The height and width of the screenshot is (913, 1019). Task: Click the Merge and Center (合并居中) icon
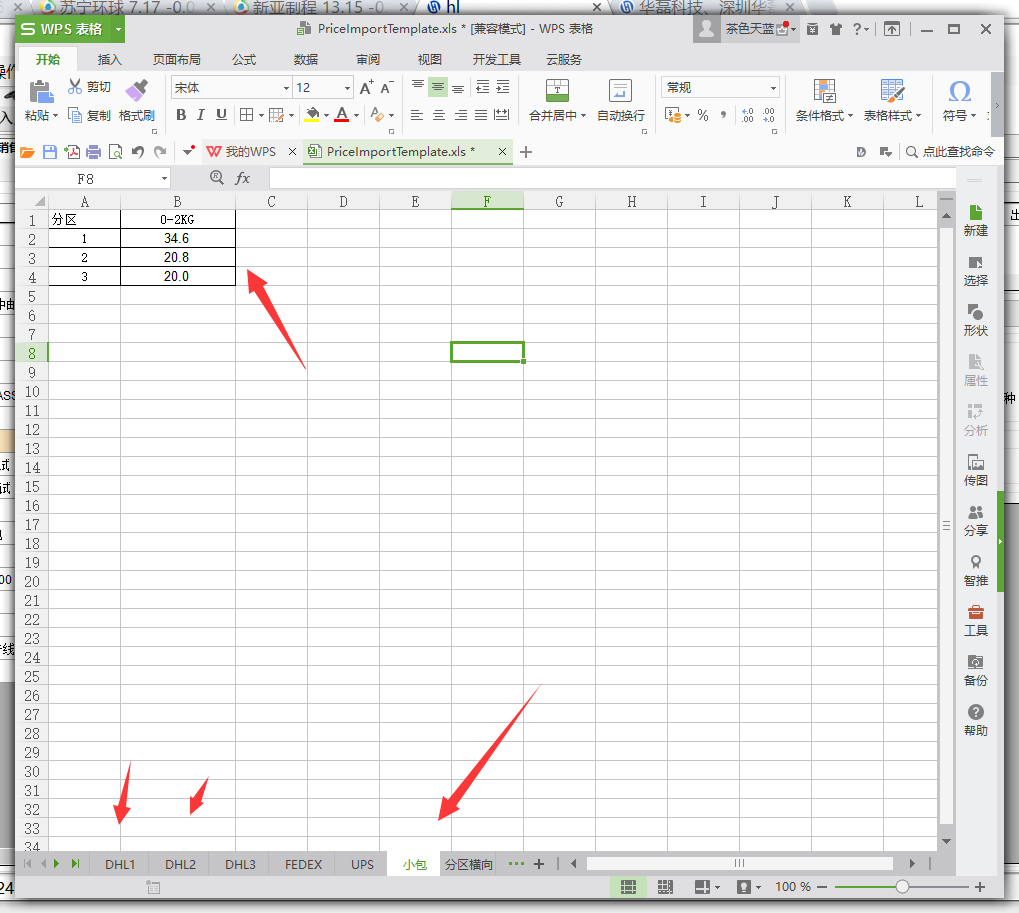click(557, 91)
